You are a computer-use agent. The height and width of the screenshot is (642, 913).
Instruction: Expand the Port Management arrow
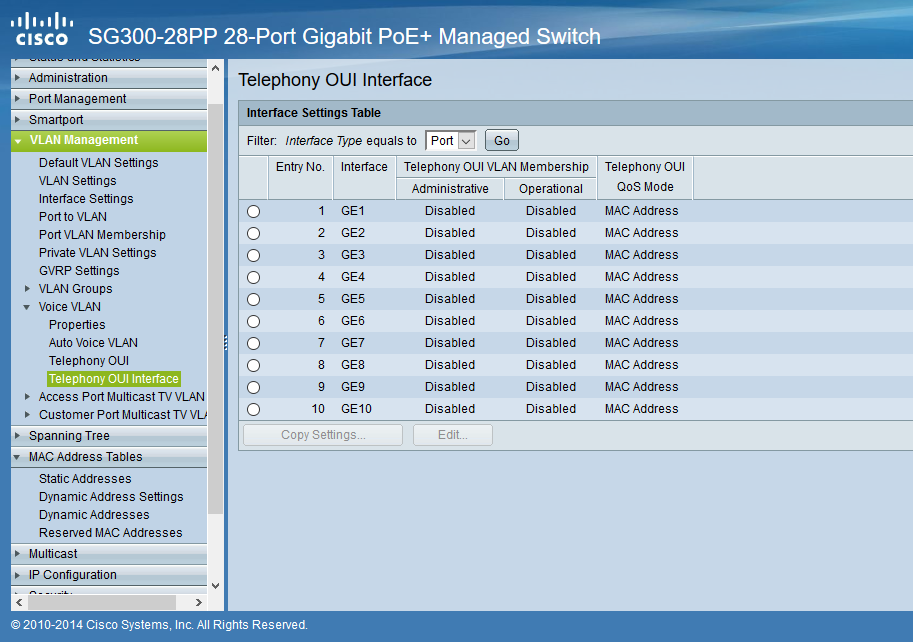(x=17, y=98)
